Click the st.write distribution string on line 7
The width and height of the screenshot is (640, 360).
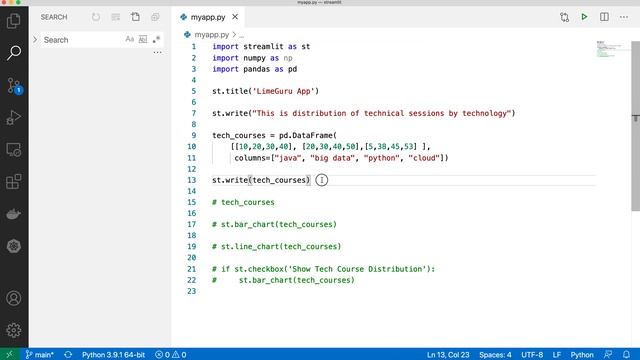pyautogui.click(x=382, y=113)
